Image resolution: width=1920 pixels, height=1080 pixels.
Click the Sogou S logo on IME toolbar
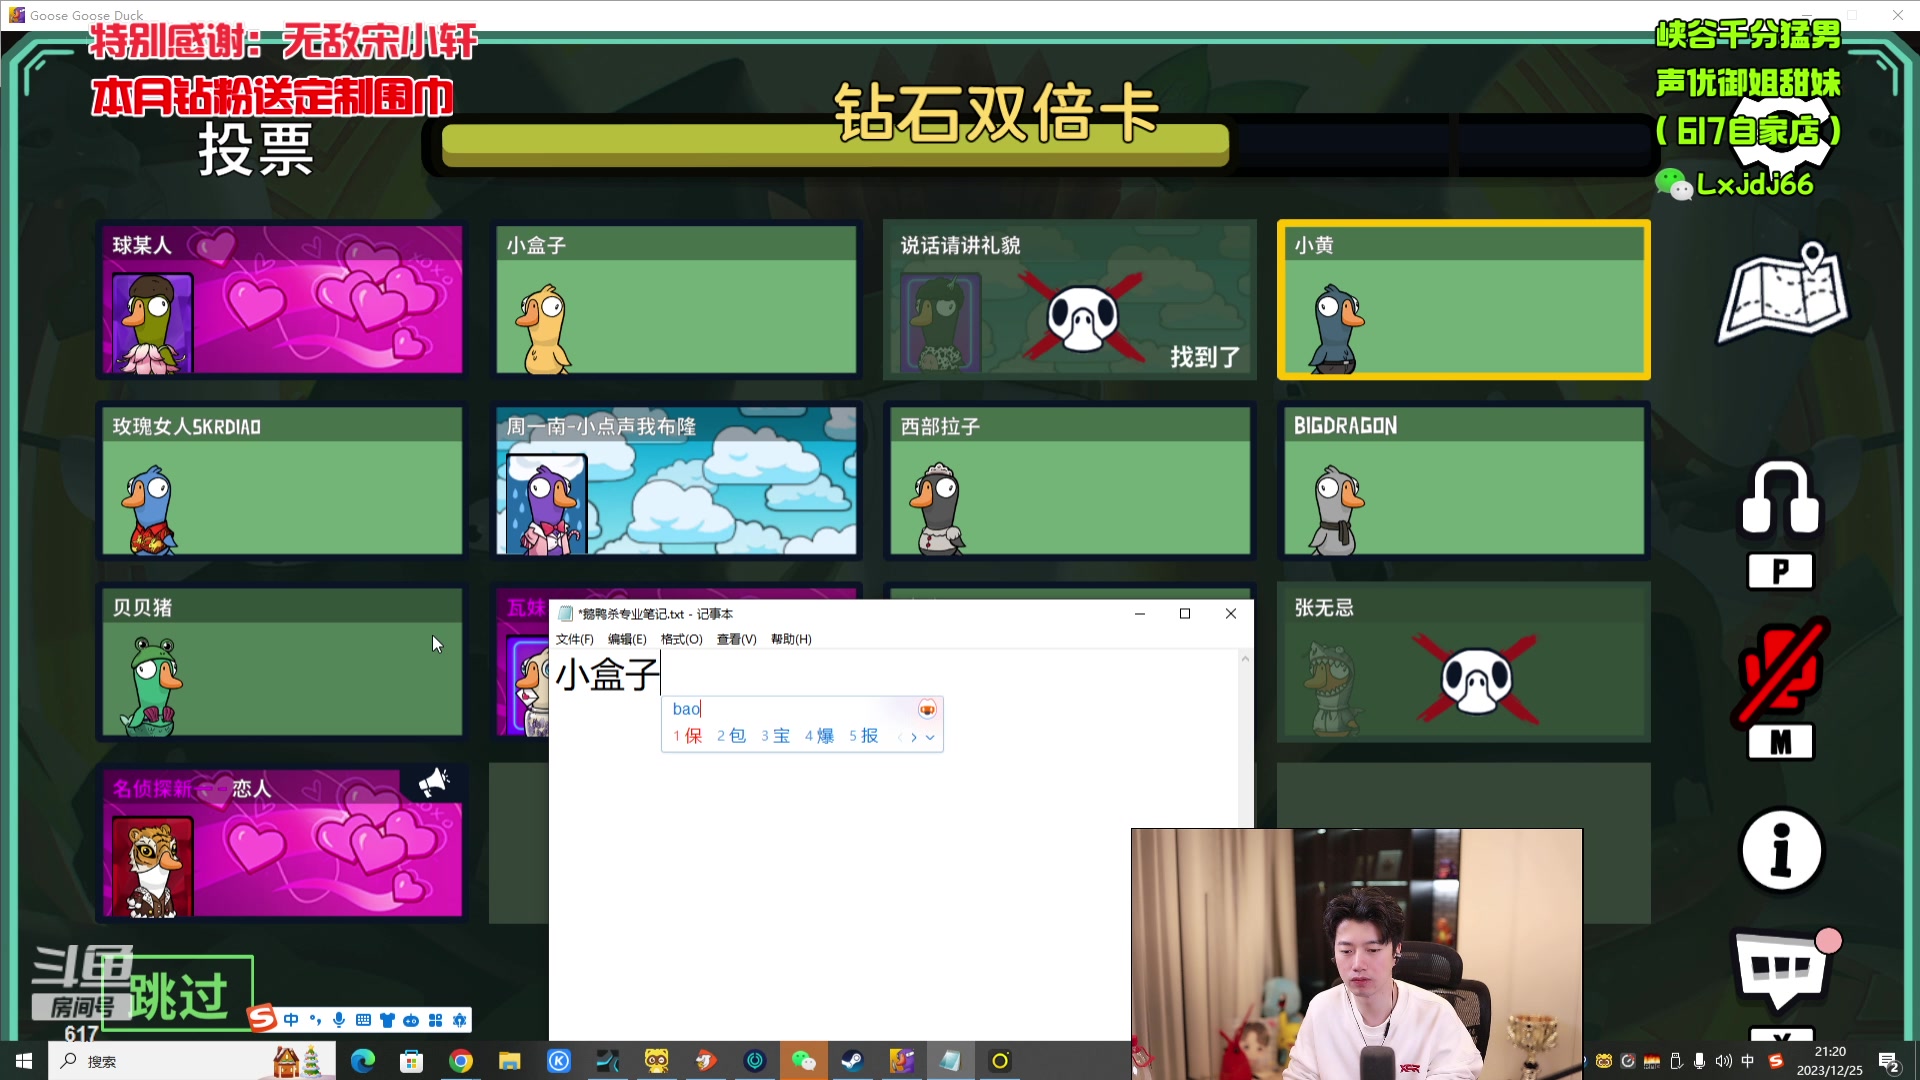(262, 1018)
